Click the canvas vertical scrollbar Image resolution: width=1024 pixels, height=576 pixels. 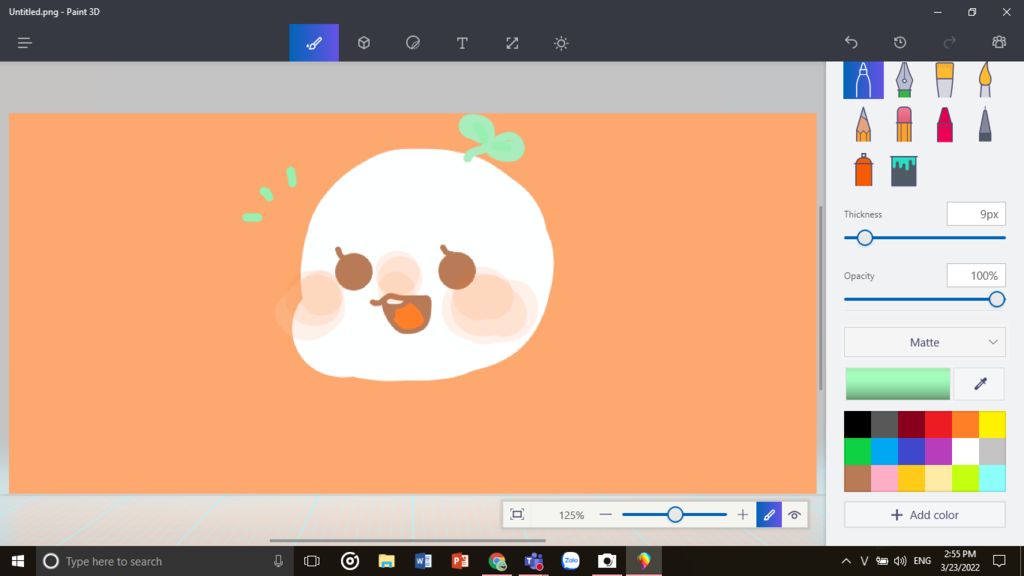pos(821,298)
